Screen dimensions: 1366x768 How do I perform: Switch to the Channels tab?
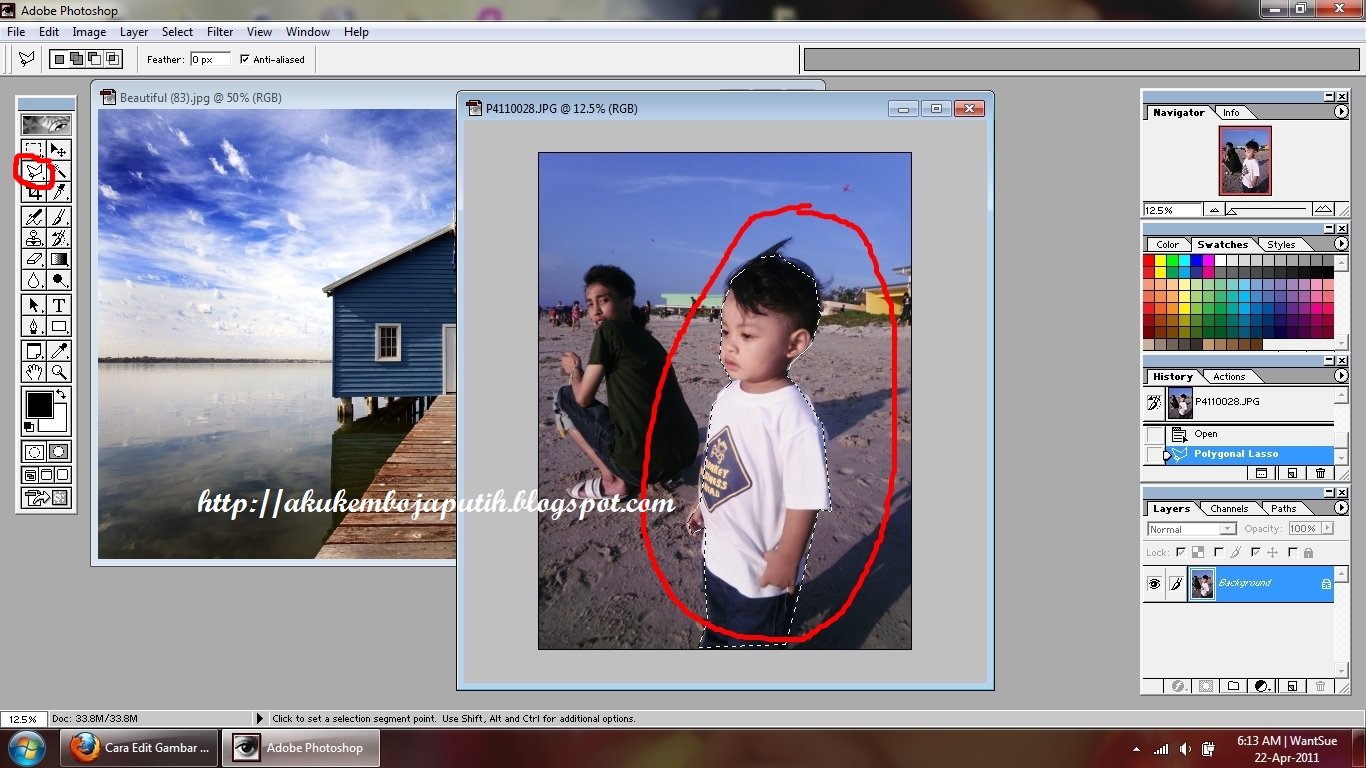[1229, 508]
